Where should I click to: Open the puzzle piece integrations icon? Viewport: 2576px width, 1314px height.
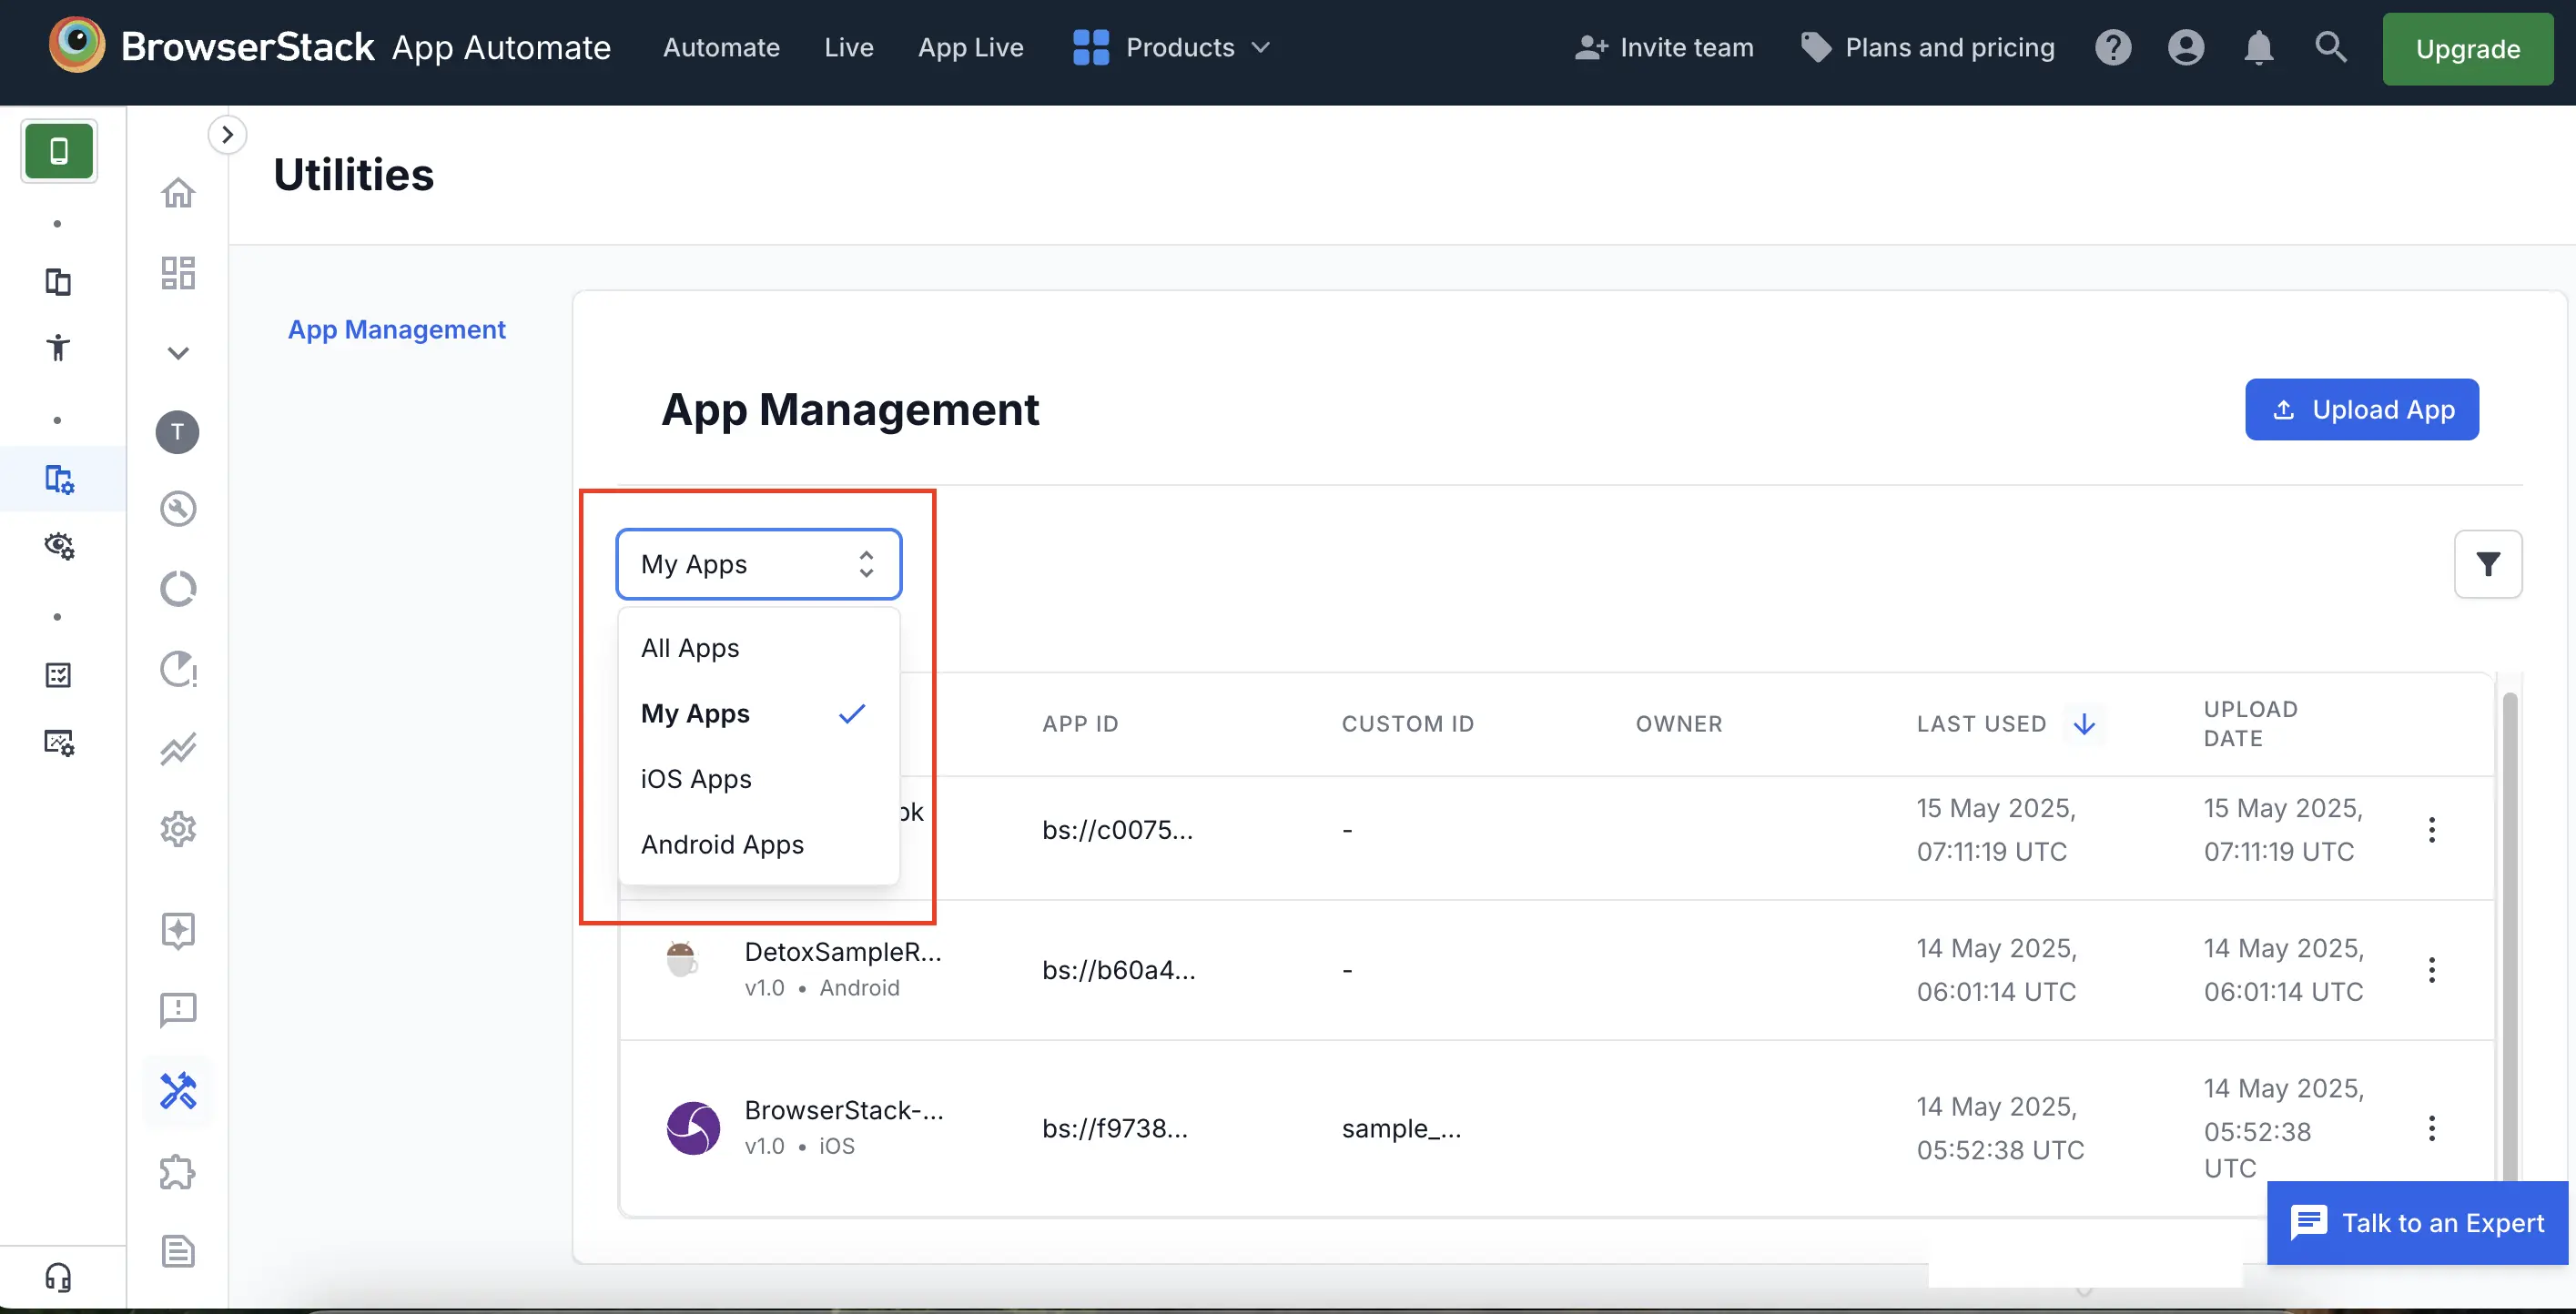tap(178, 1172)
